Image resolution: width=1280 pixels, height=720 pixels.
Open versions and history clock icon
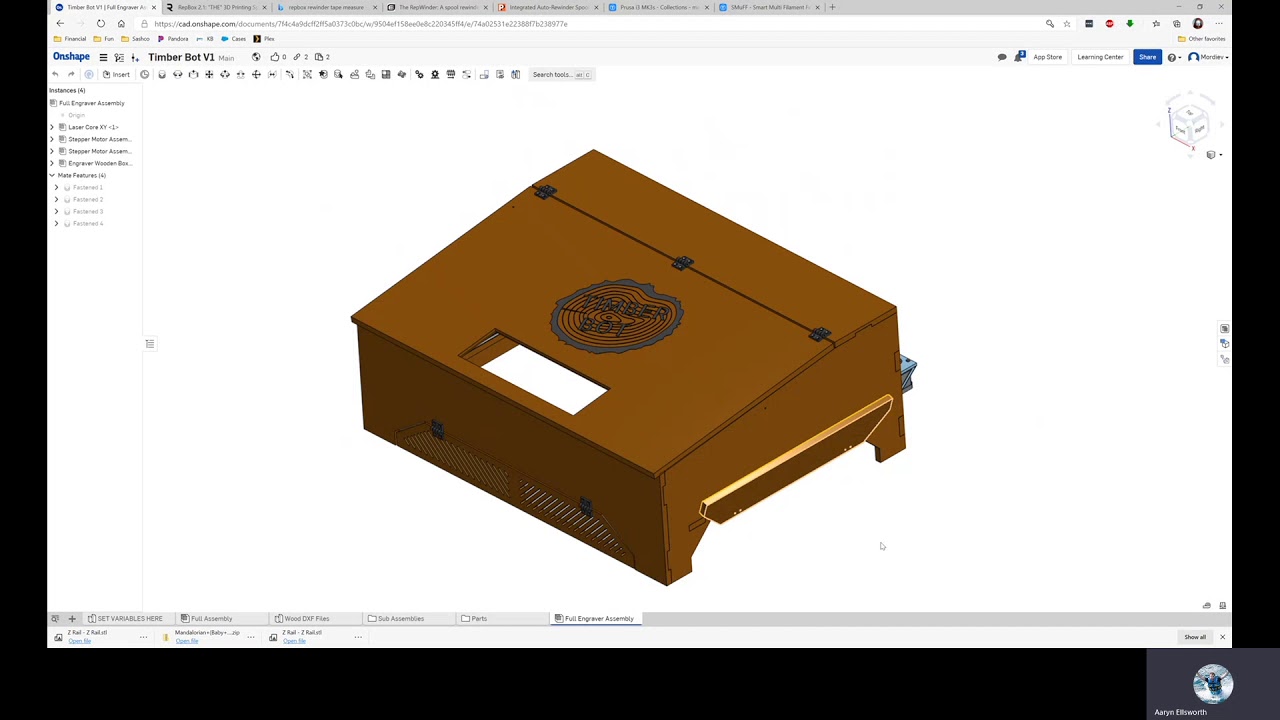point(145,74)
